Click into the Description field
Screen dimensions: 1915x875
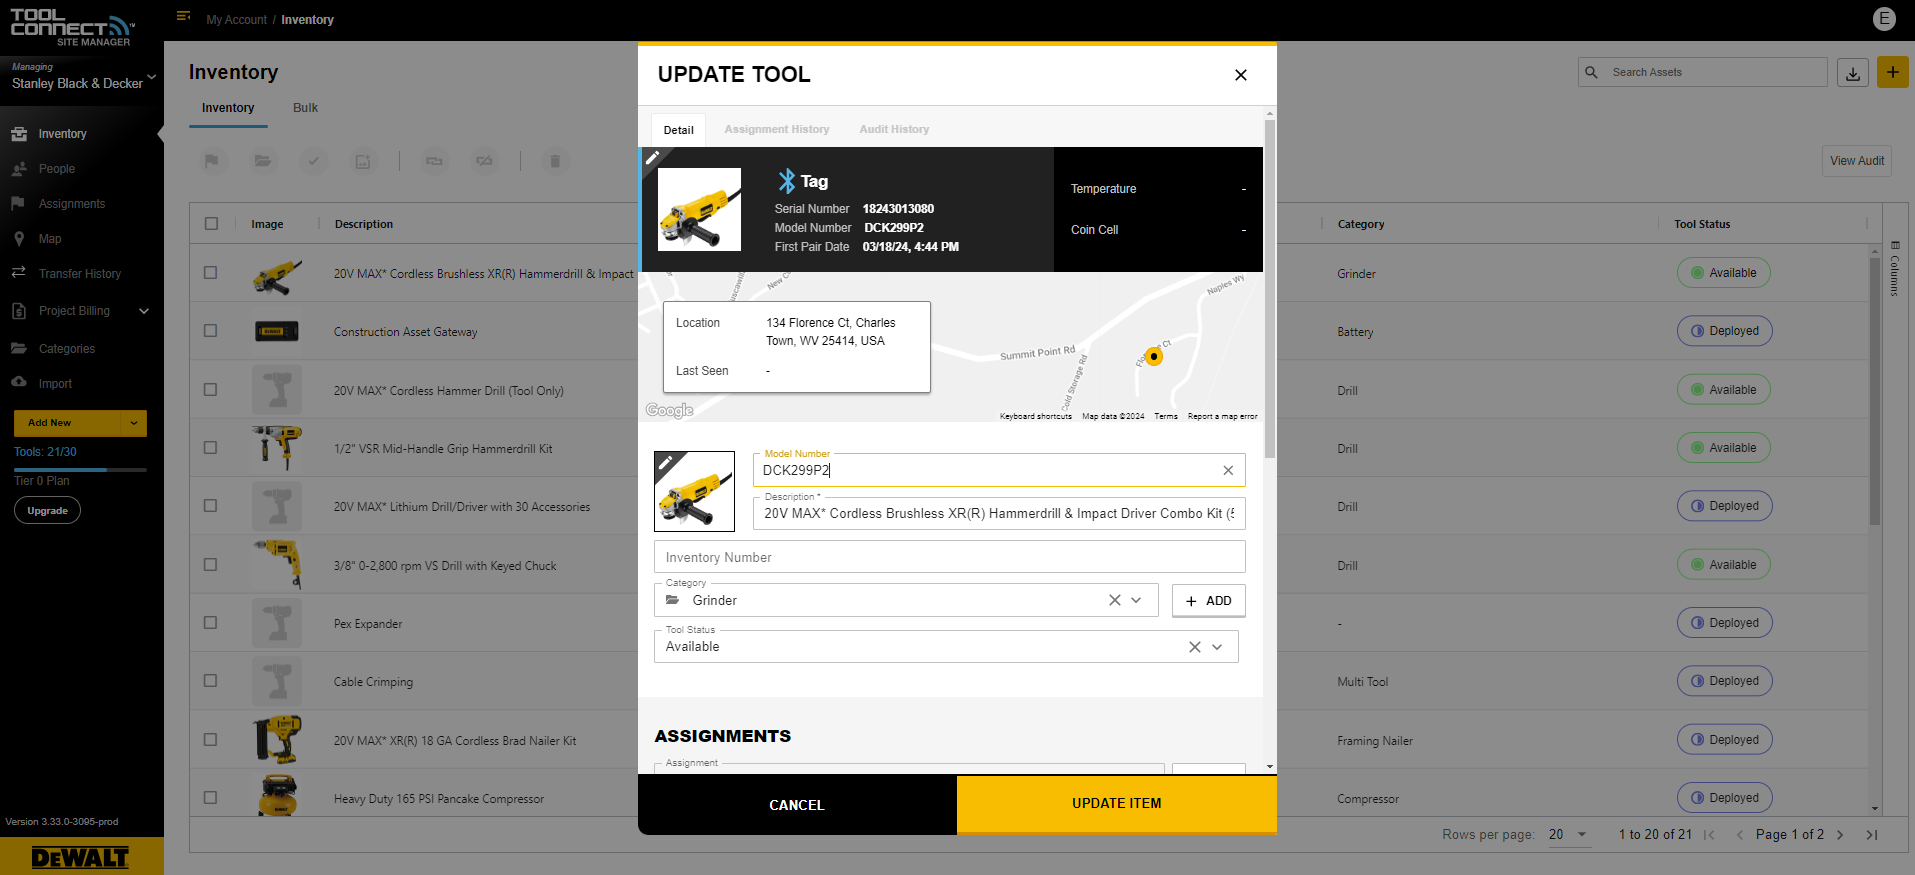point(999,513)
